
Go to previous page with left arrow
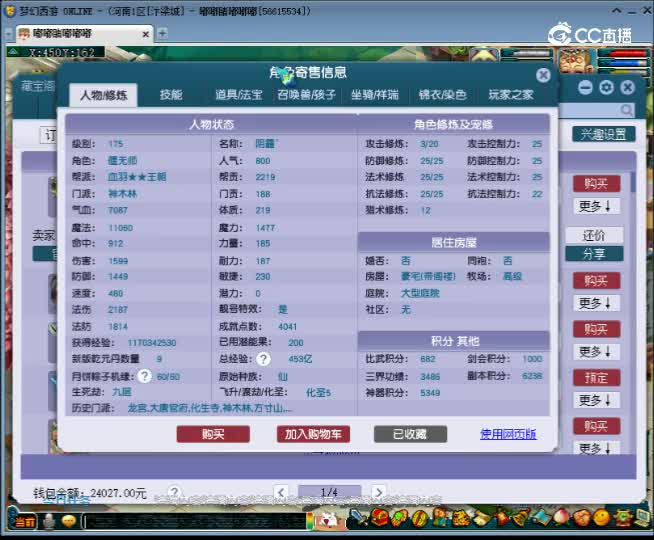coord(281,492)
